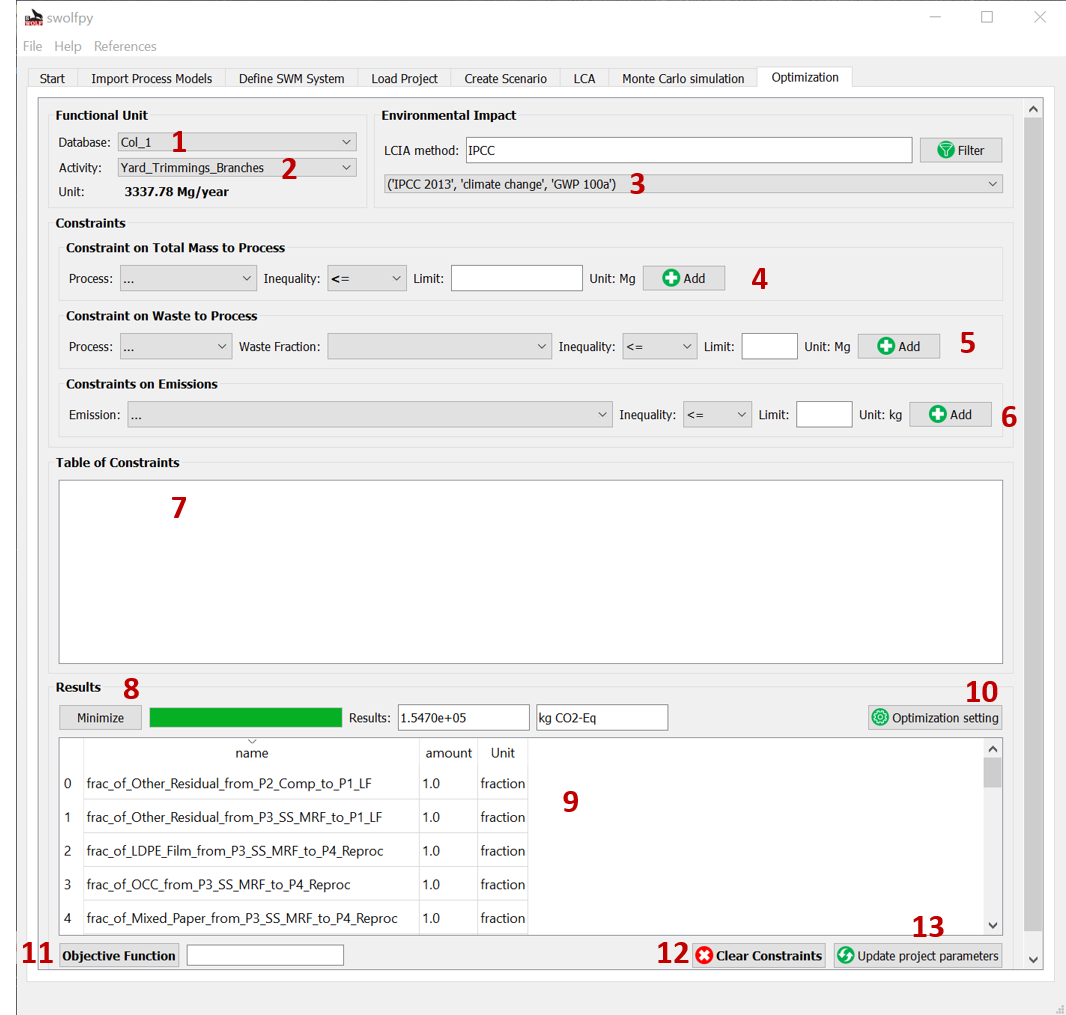
Task: Switch to the Start tab
Action: pyautogui.click(x=52, y=79)
